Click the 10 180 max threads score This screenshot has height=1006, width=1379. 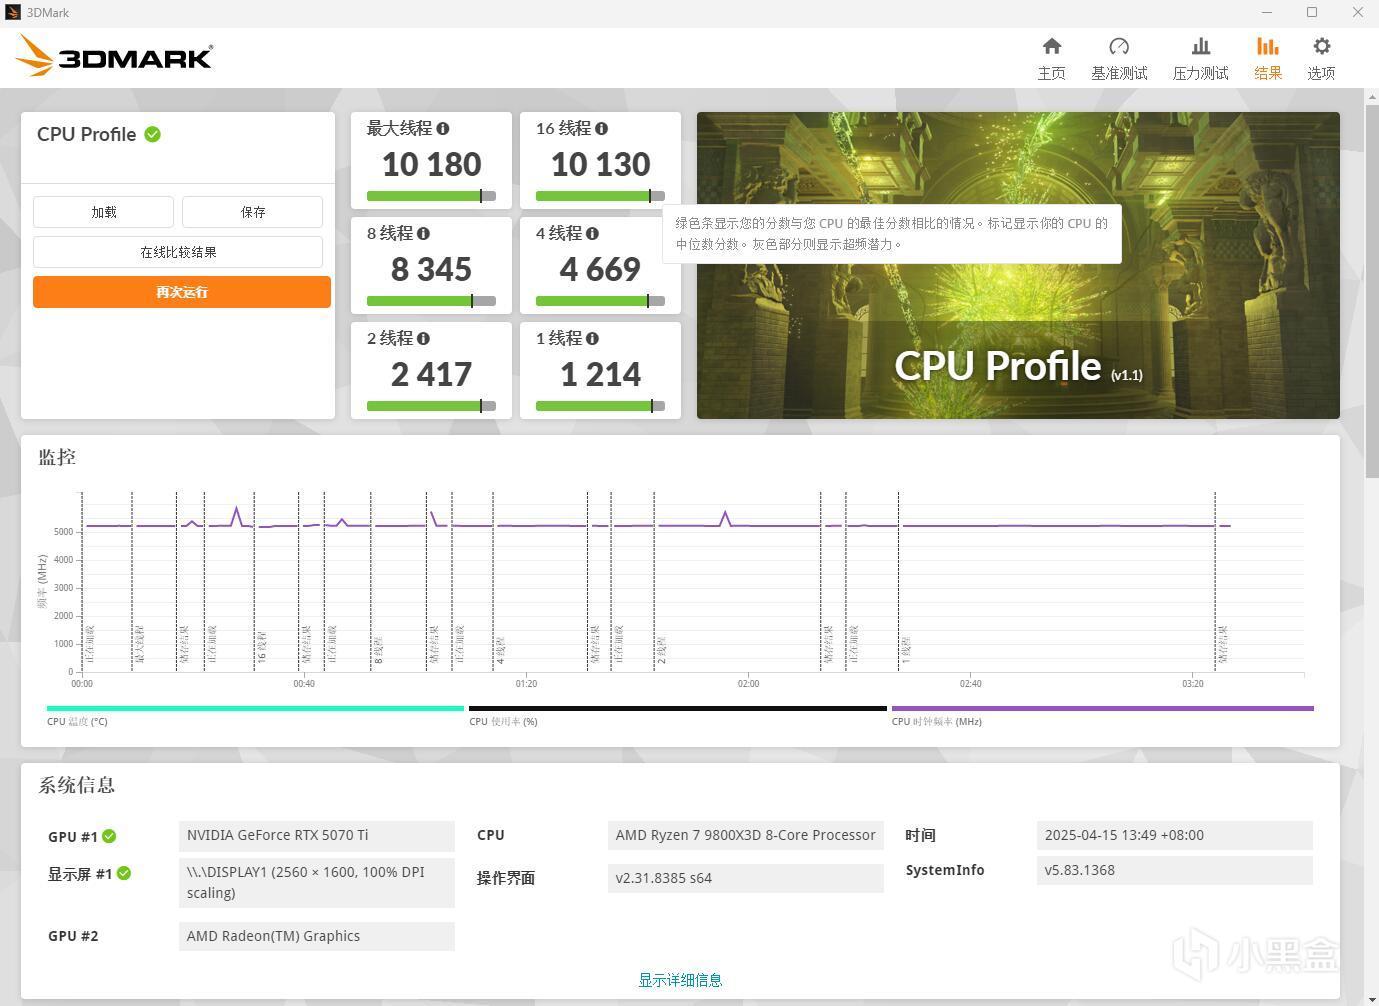(x=432, y=164)
